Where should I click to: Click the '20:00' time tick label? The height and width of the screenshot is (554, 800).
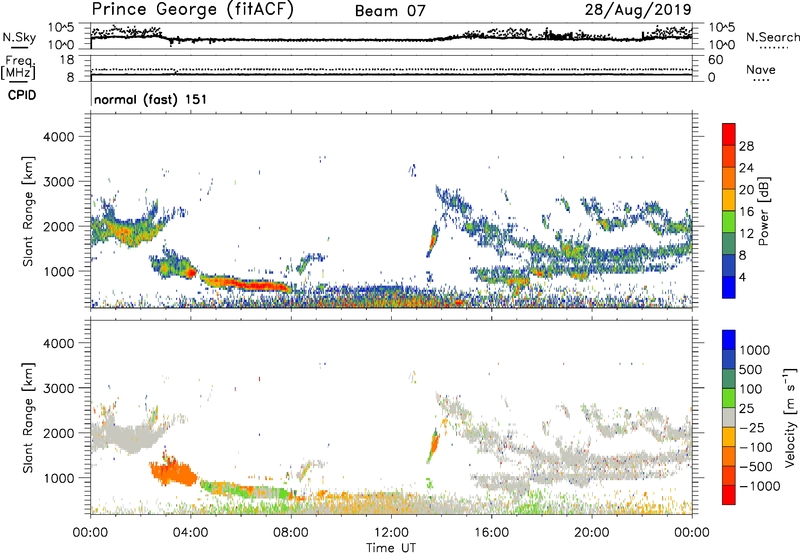[591, 533]
